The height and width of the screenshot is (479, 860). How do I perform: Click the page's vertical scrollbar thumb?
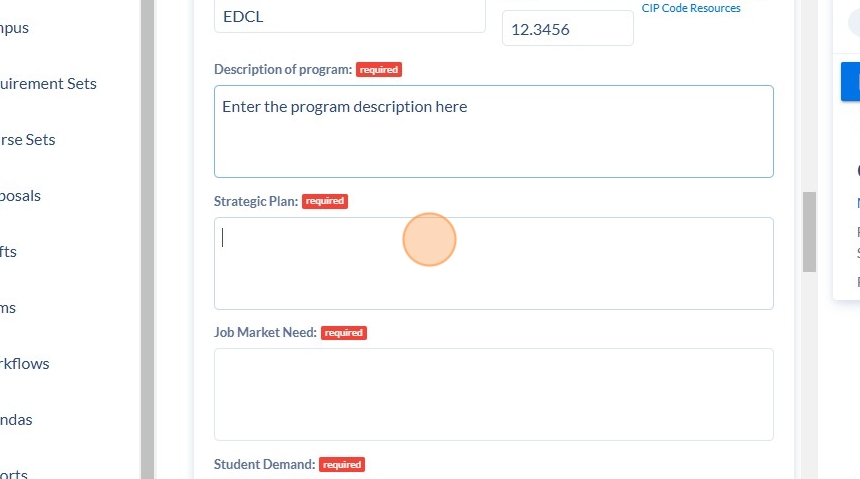coord(810,232)
